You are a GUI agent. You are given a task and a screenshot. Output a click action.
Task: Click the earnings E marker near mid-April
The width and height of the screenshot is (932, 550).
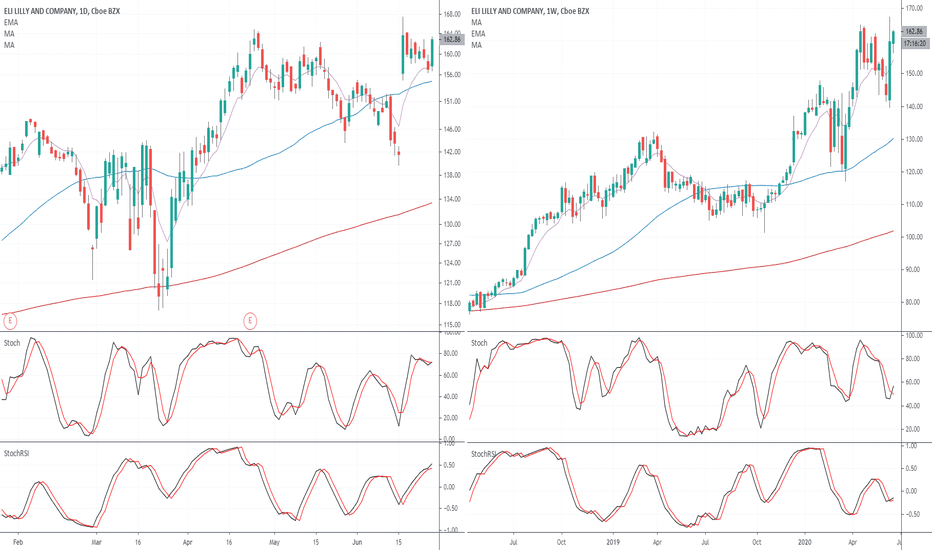coord(250,322)
